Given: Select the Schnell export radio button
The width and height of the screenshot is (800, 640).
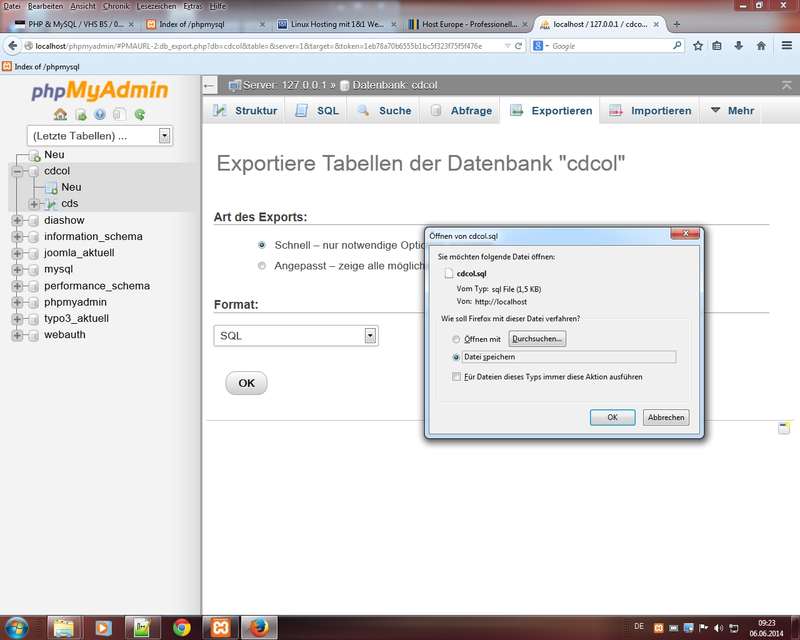Looking at the screenshot, I should click(262, 245).
